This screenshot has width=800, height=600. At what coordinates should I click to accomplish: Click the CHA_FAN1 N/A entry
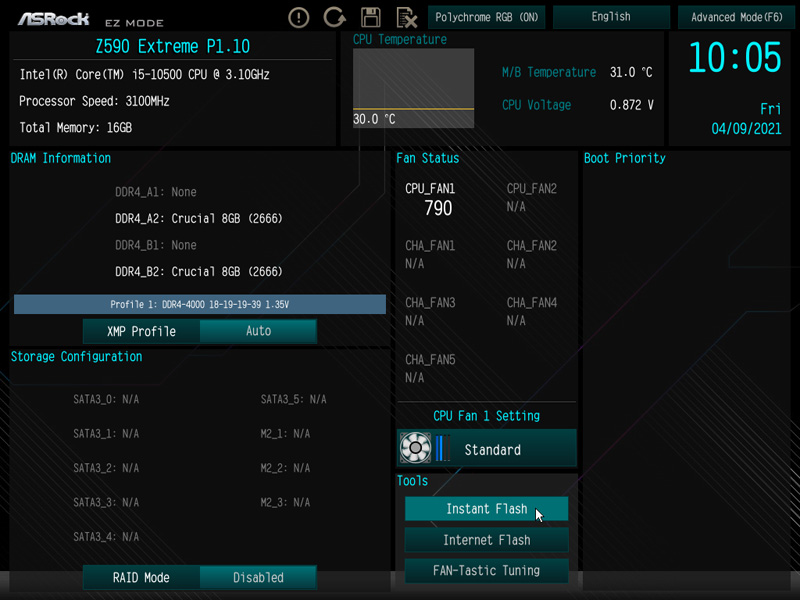click(430, 255)
